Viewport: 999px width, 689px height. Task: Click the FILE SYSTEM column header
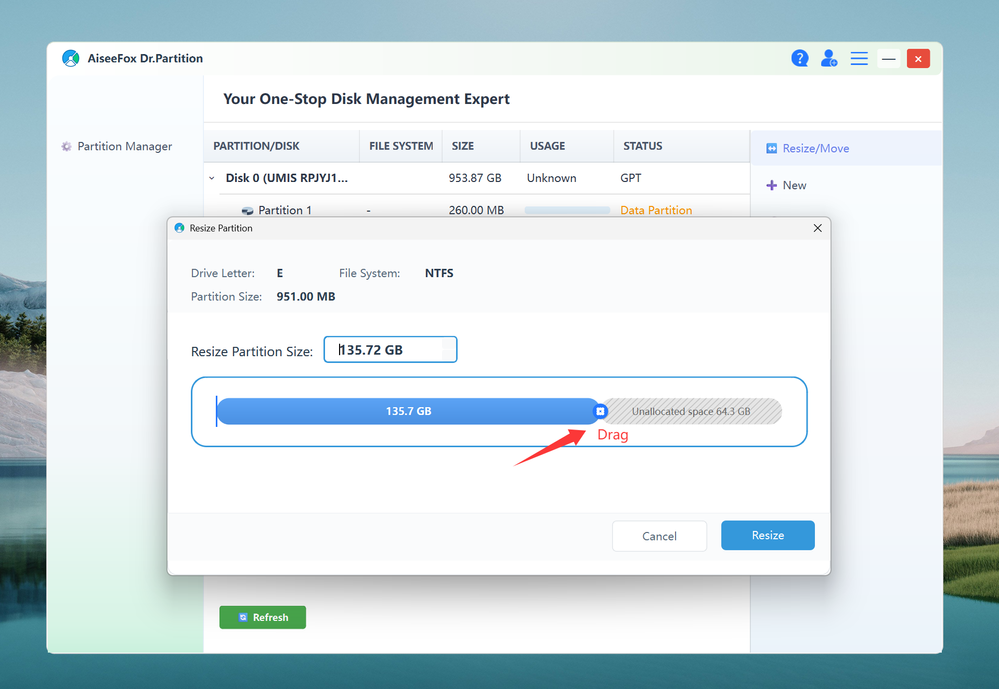point(401,146)
